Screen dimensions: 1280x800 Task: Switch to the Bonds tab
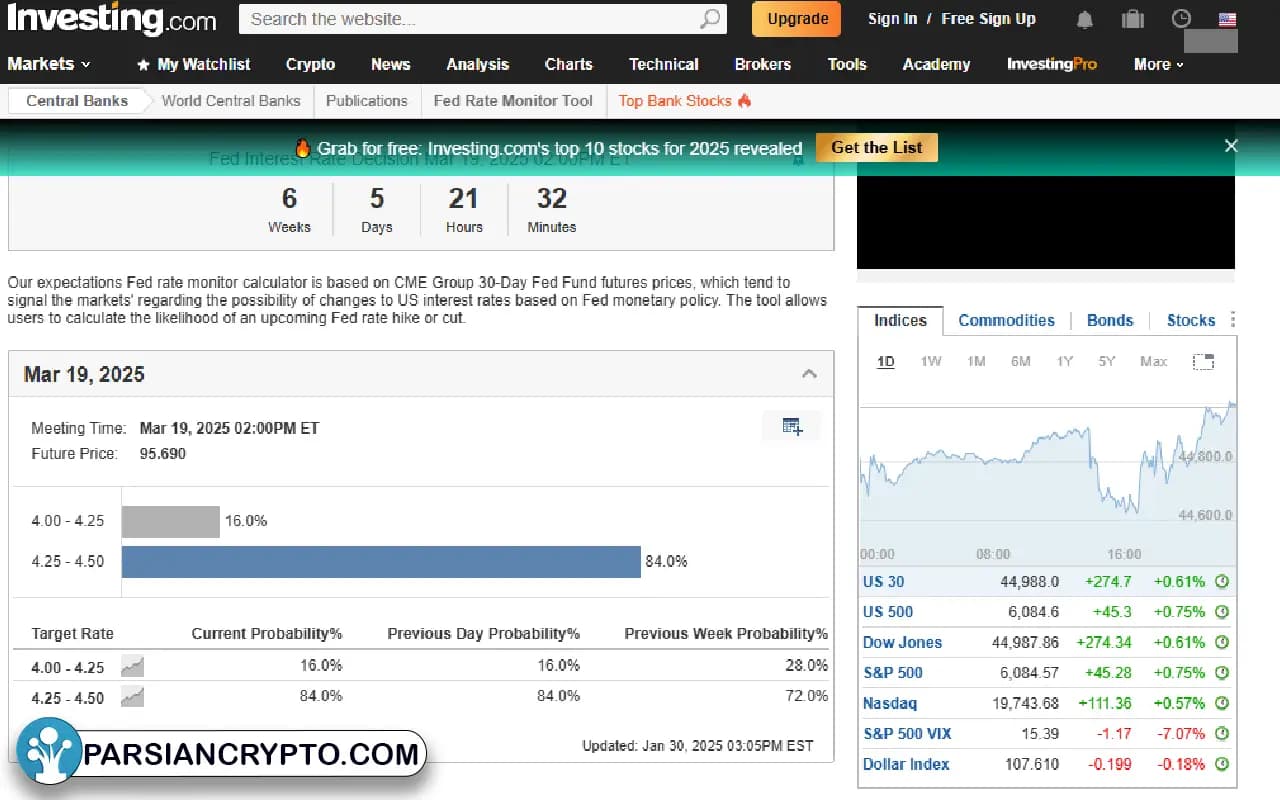pyautogui.click(x=1110, y=320)
